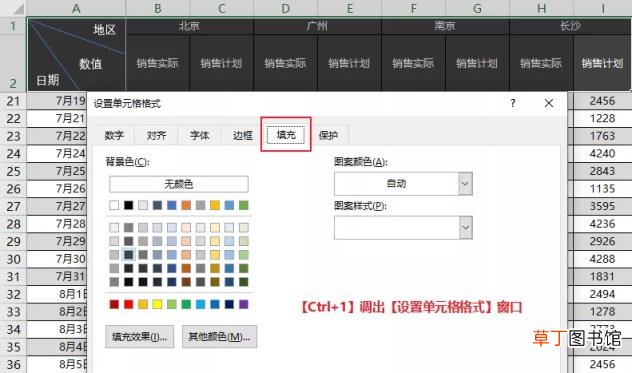Select row header 36

tap(13, 364)
